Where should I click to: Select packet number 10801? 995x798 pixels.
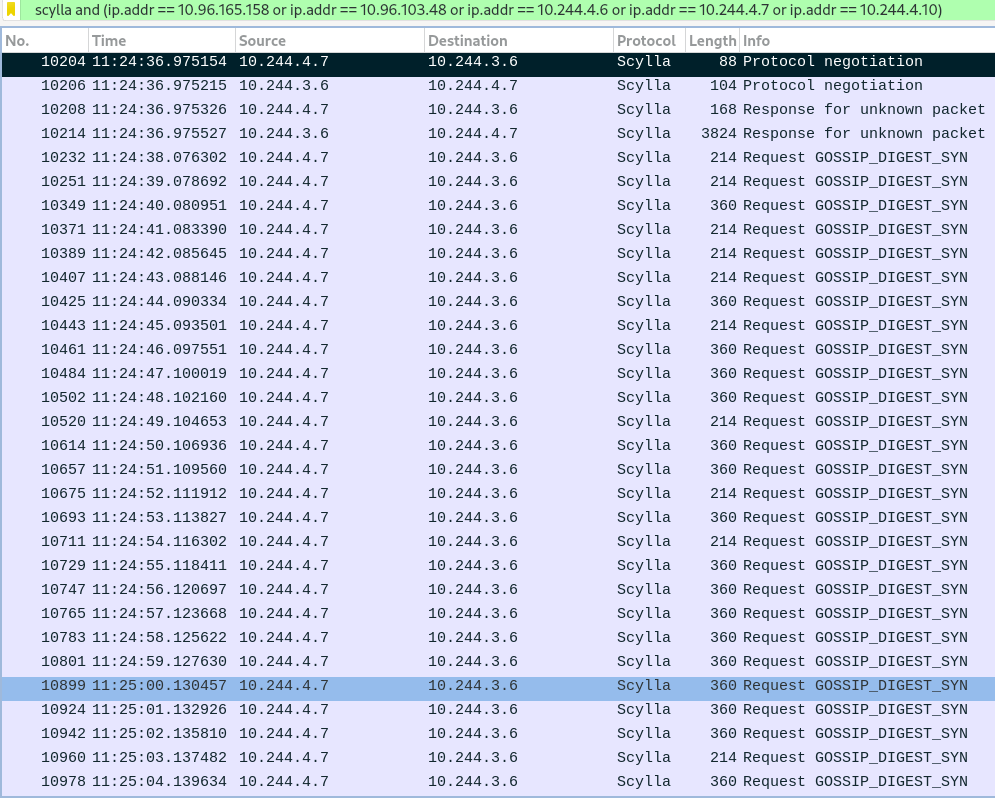(498, 662)
